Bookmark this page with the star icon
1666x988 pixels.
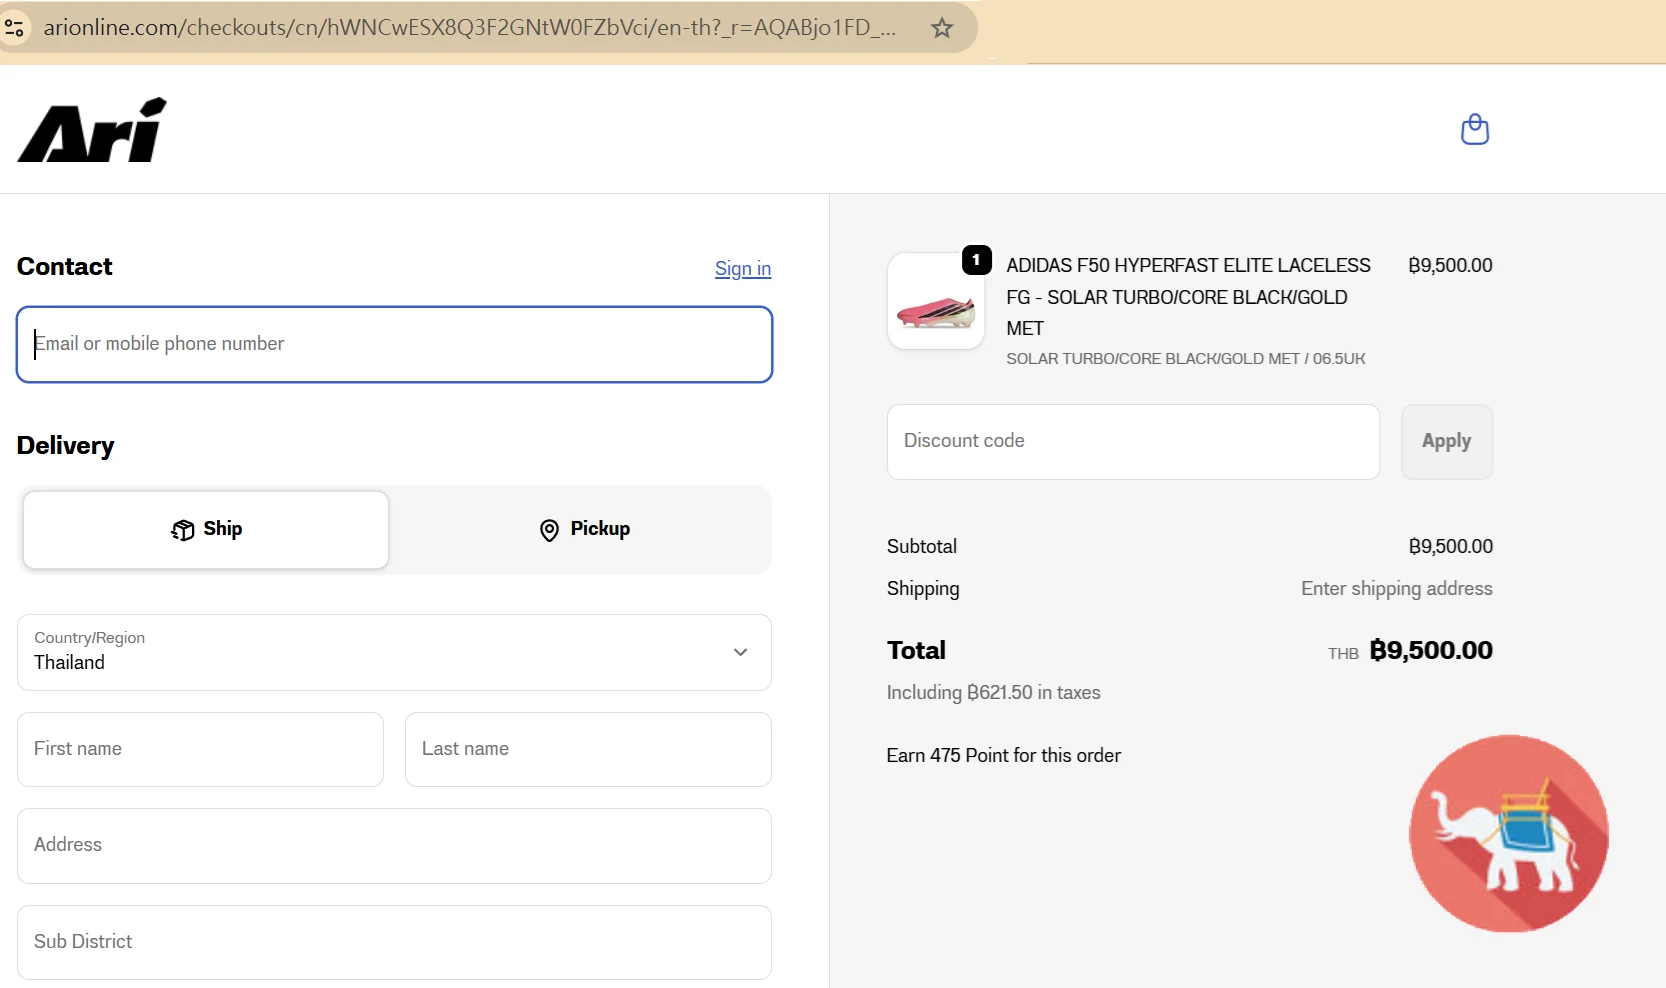point(942,28)
